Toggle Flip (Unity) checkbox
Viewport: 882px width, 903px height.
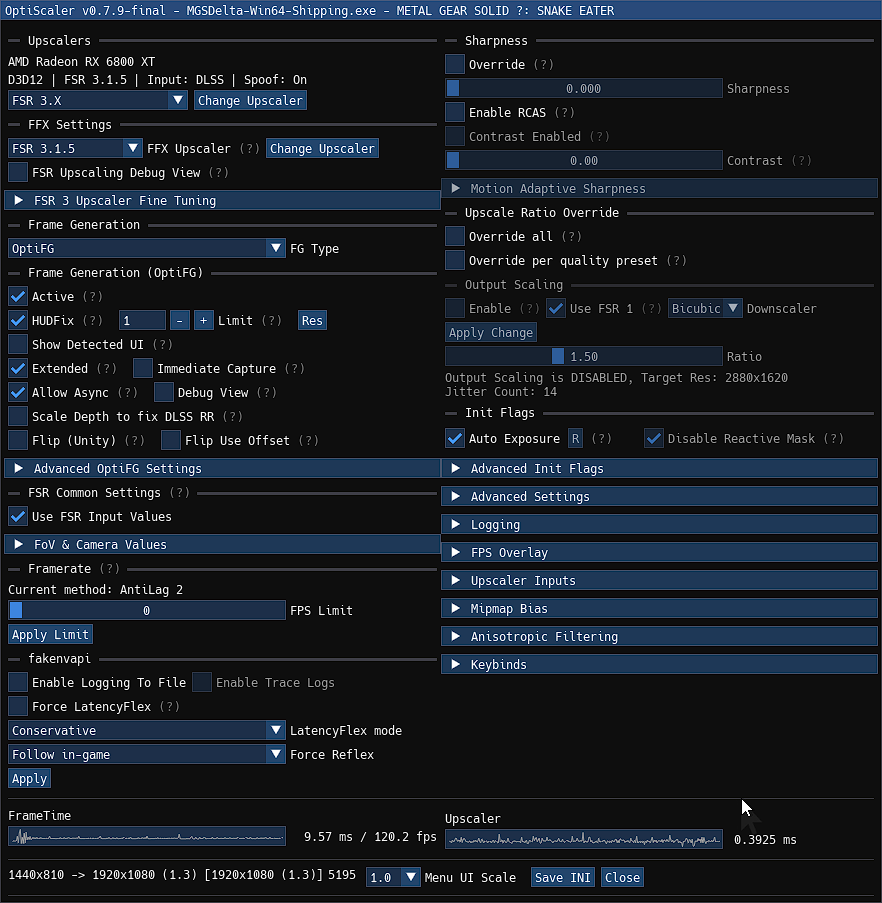(18, 441)
